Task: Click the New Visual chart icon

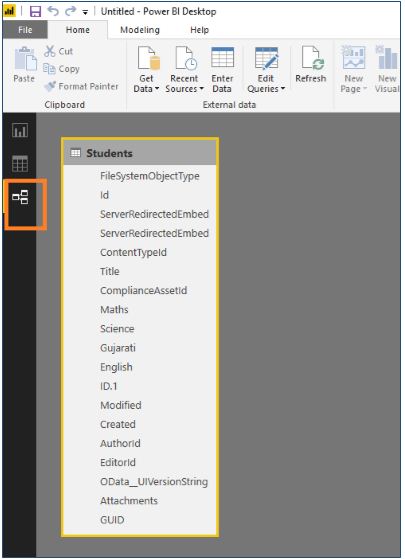Action: click(x=387, y=58)
